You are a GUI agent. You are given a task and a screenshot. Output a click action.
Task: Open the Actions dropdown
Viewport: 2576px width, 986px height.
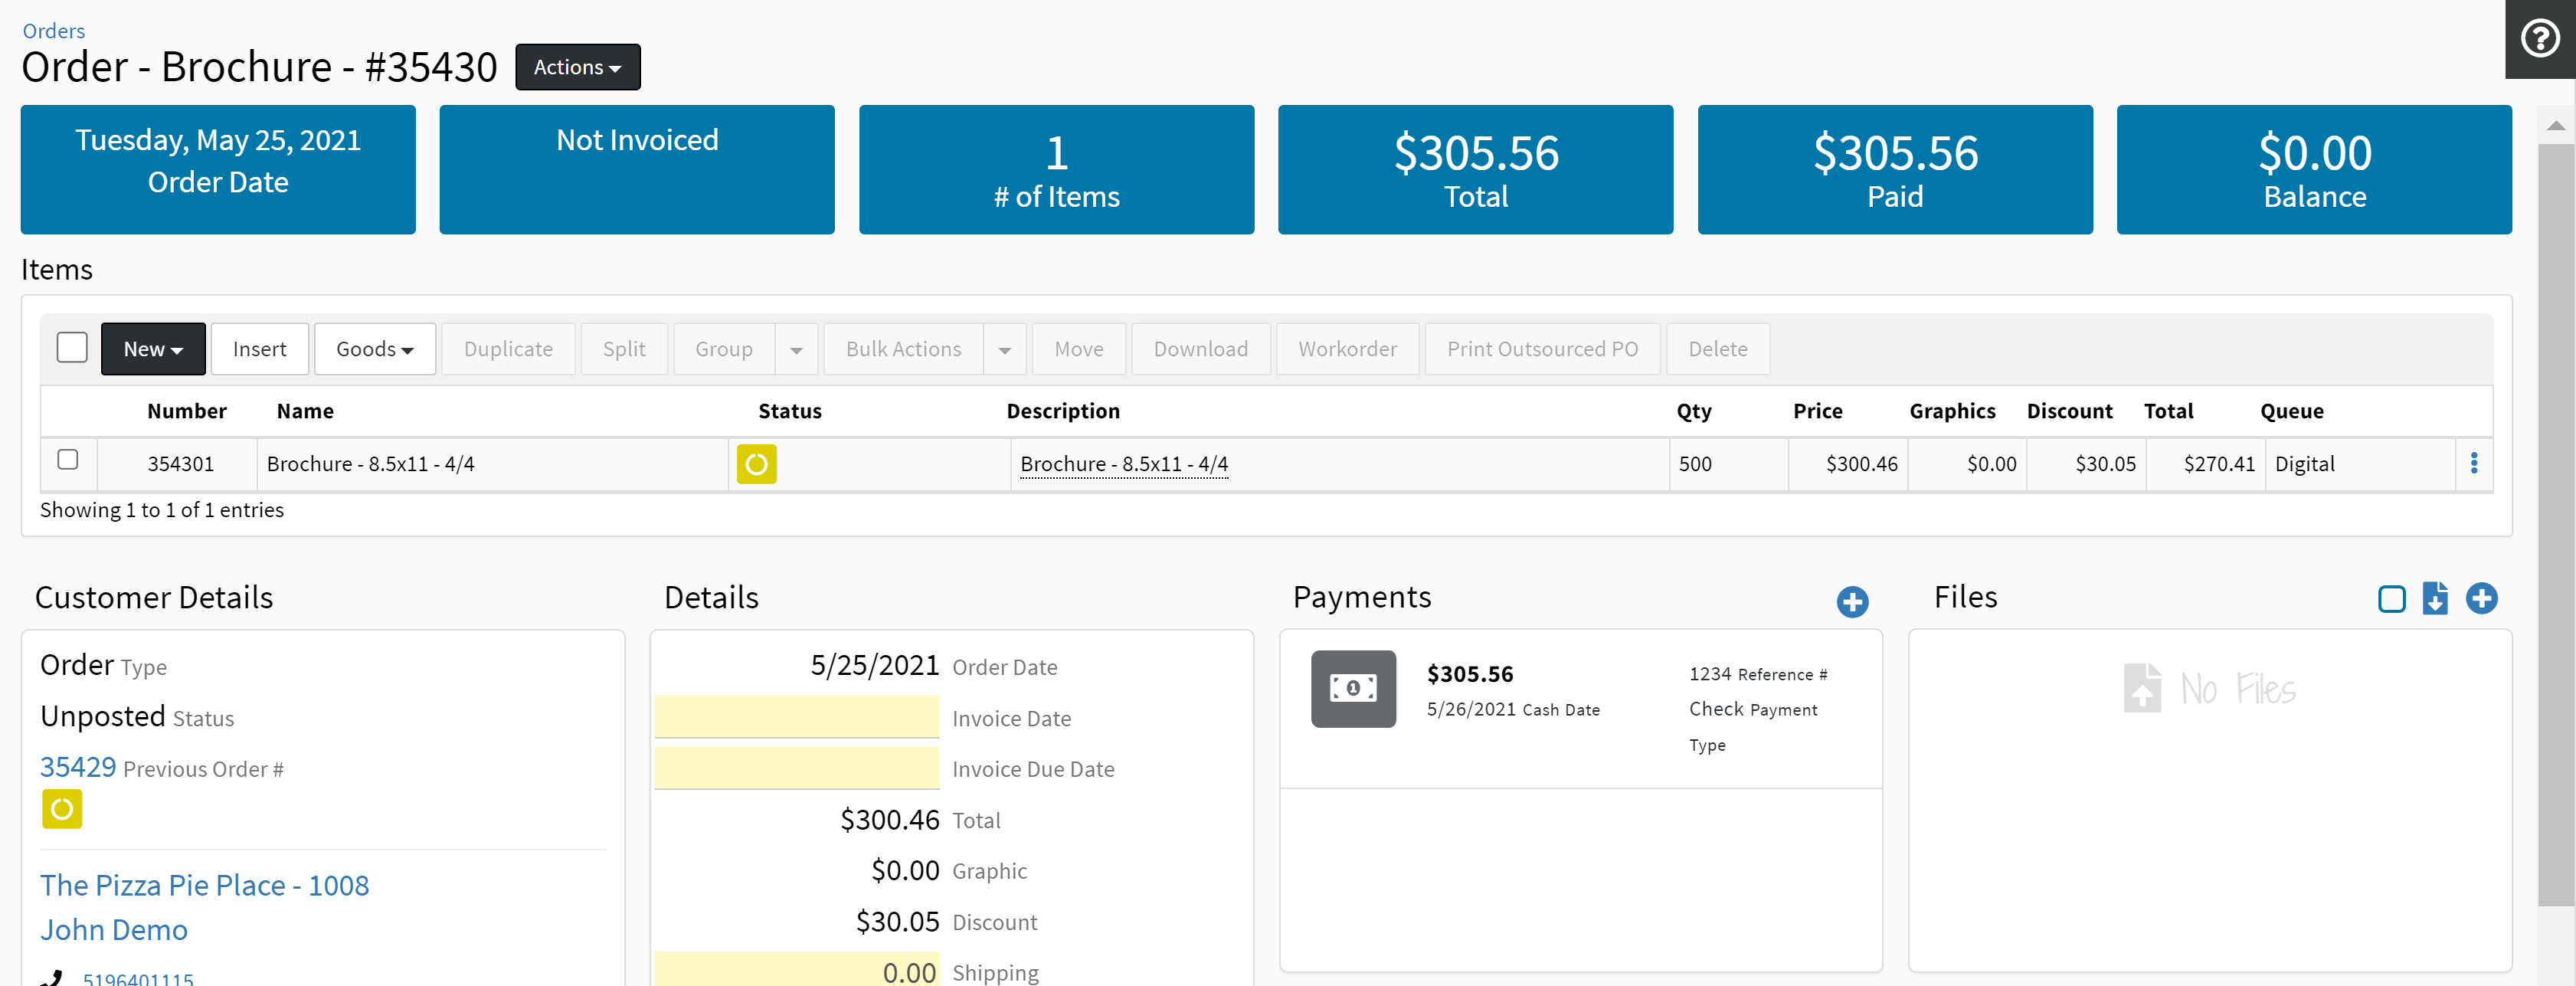pyautogui.click(x=577, y=67)
